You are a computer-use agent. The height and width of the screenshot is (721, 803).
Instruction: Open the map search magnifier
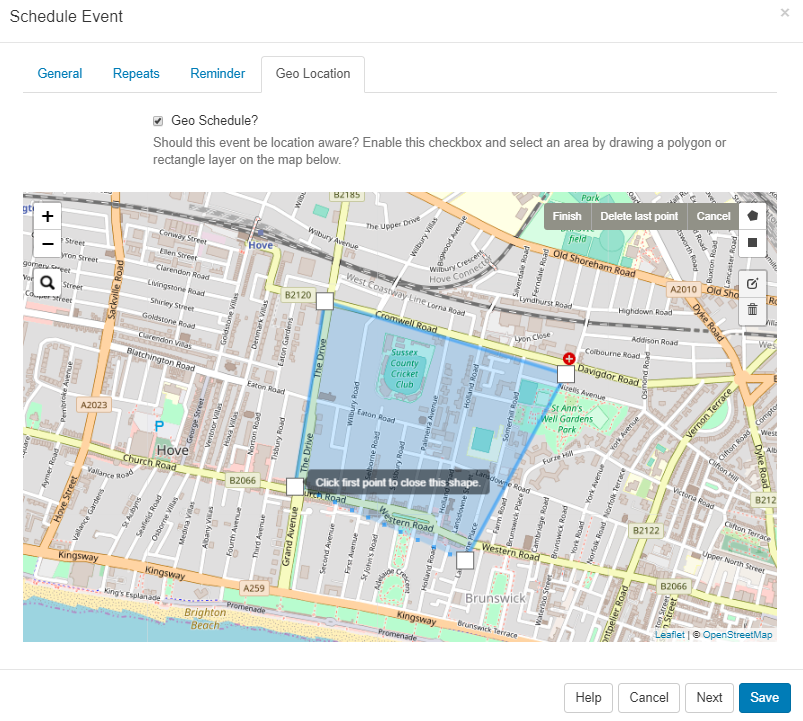click(47, 283)
